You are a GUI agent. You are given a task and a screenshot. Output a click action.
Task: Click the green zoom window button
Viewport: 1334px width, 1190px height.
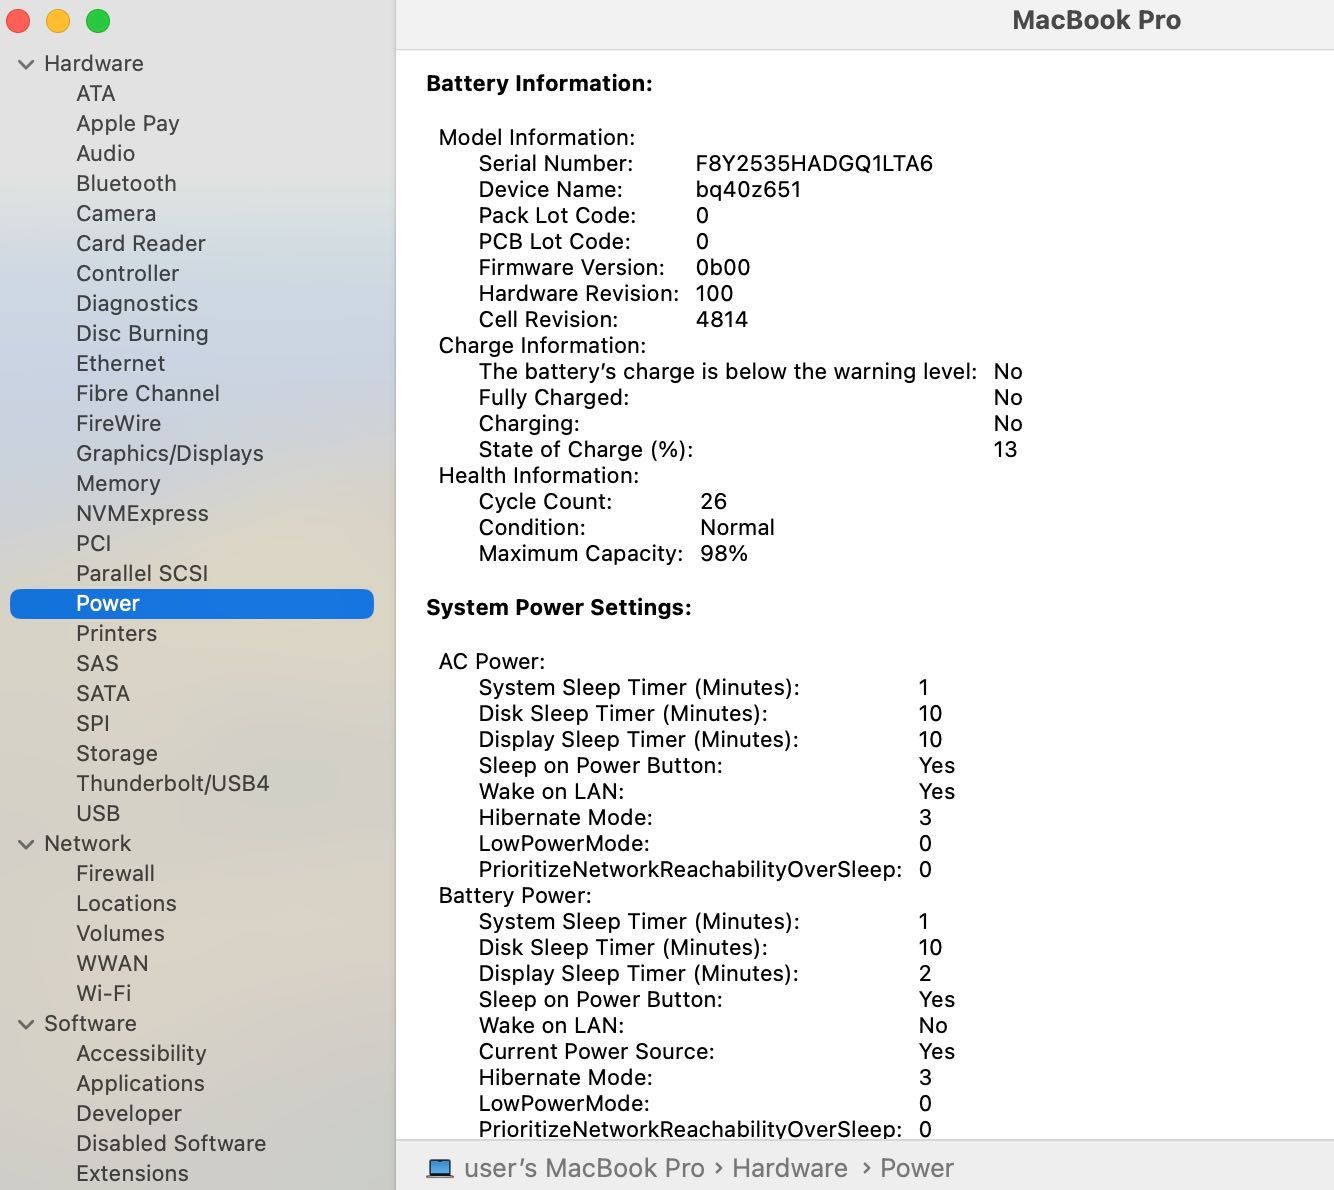[x=98, y=20]
